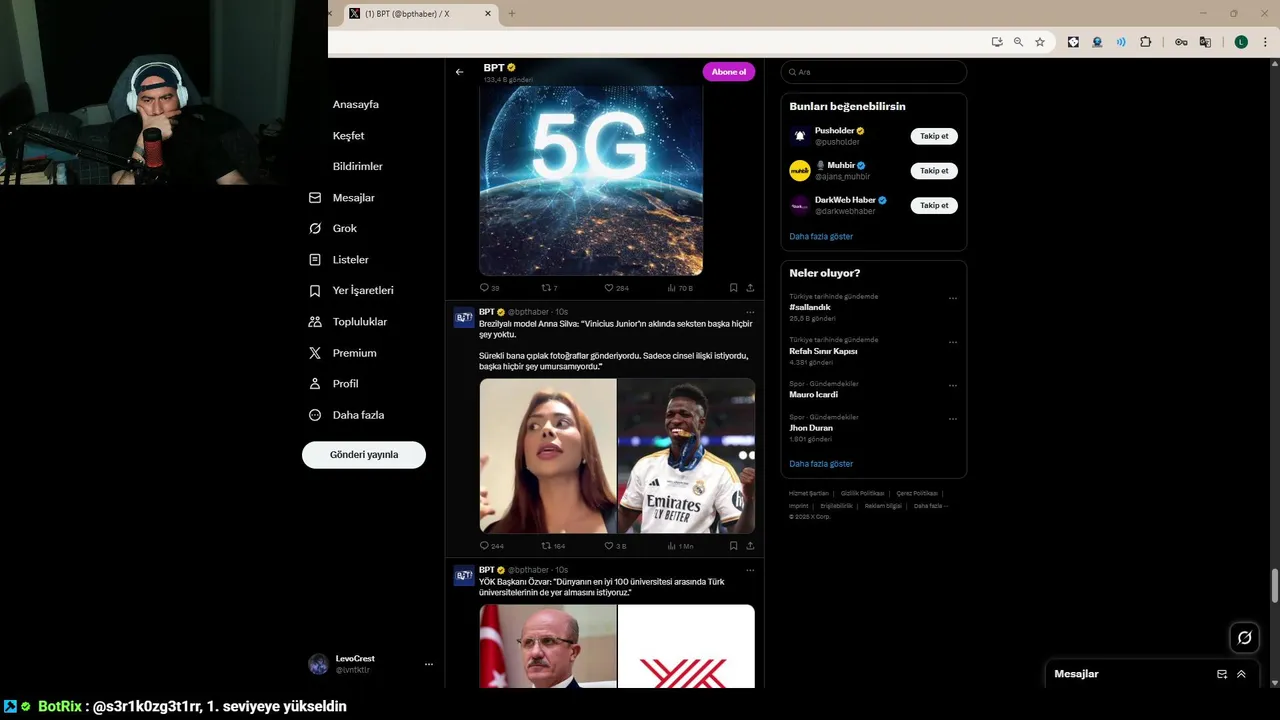
Task: Compose new message in Mesajlar drawer
Action: pos(1222,674)
